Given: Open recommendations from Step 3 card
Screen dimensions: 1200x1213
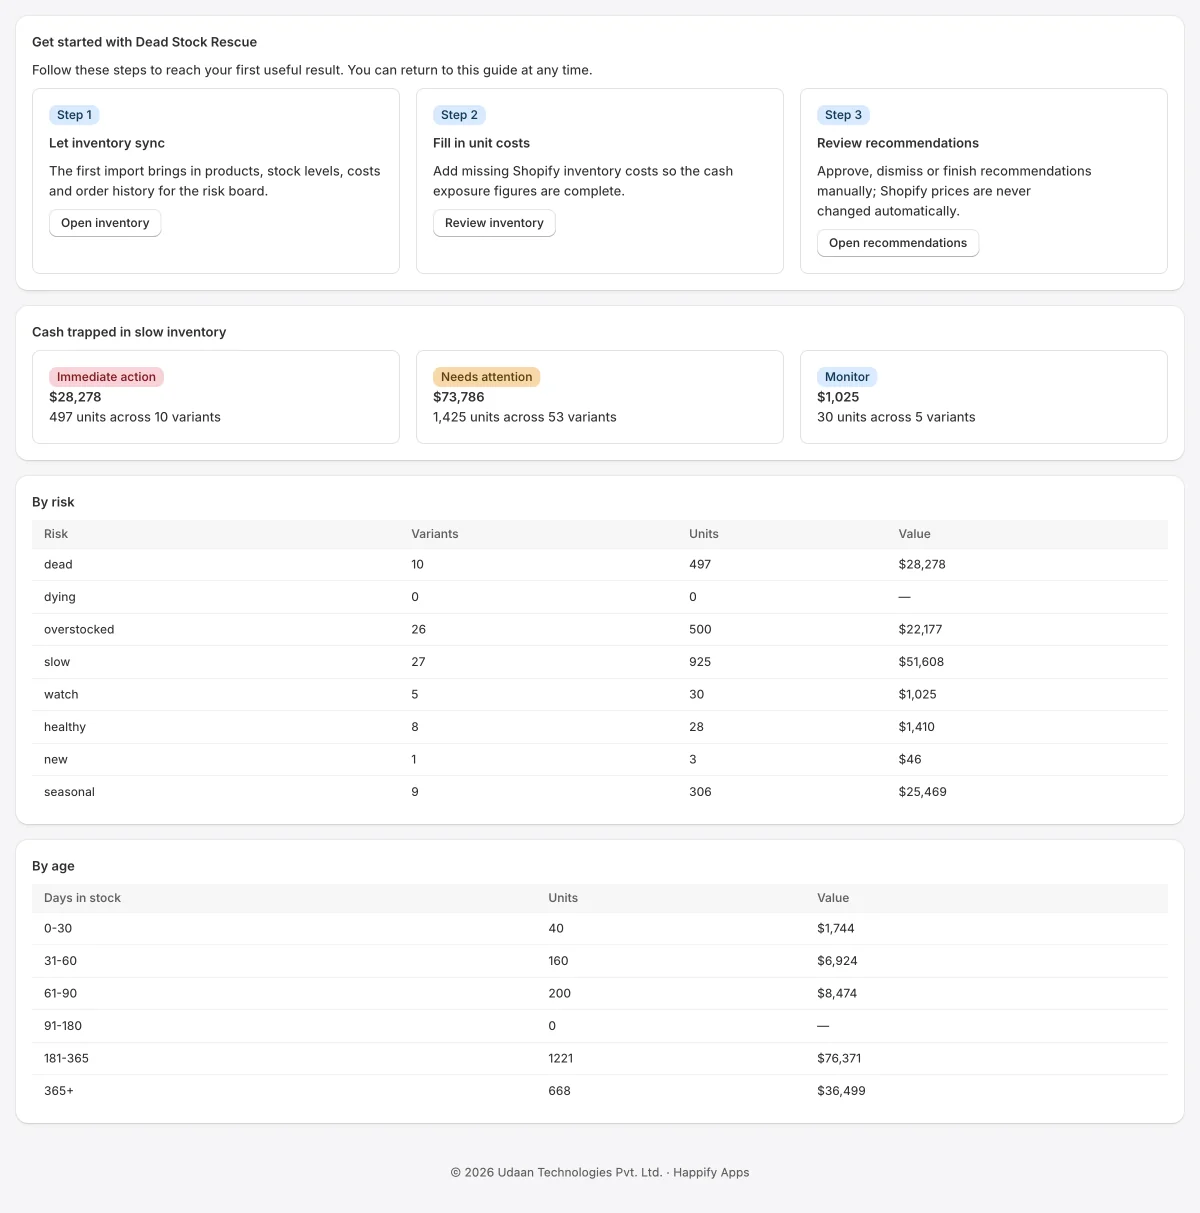Looking at the screenshot, I should 898,243.
